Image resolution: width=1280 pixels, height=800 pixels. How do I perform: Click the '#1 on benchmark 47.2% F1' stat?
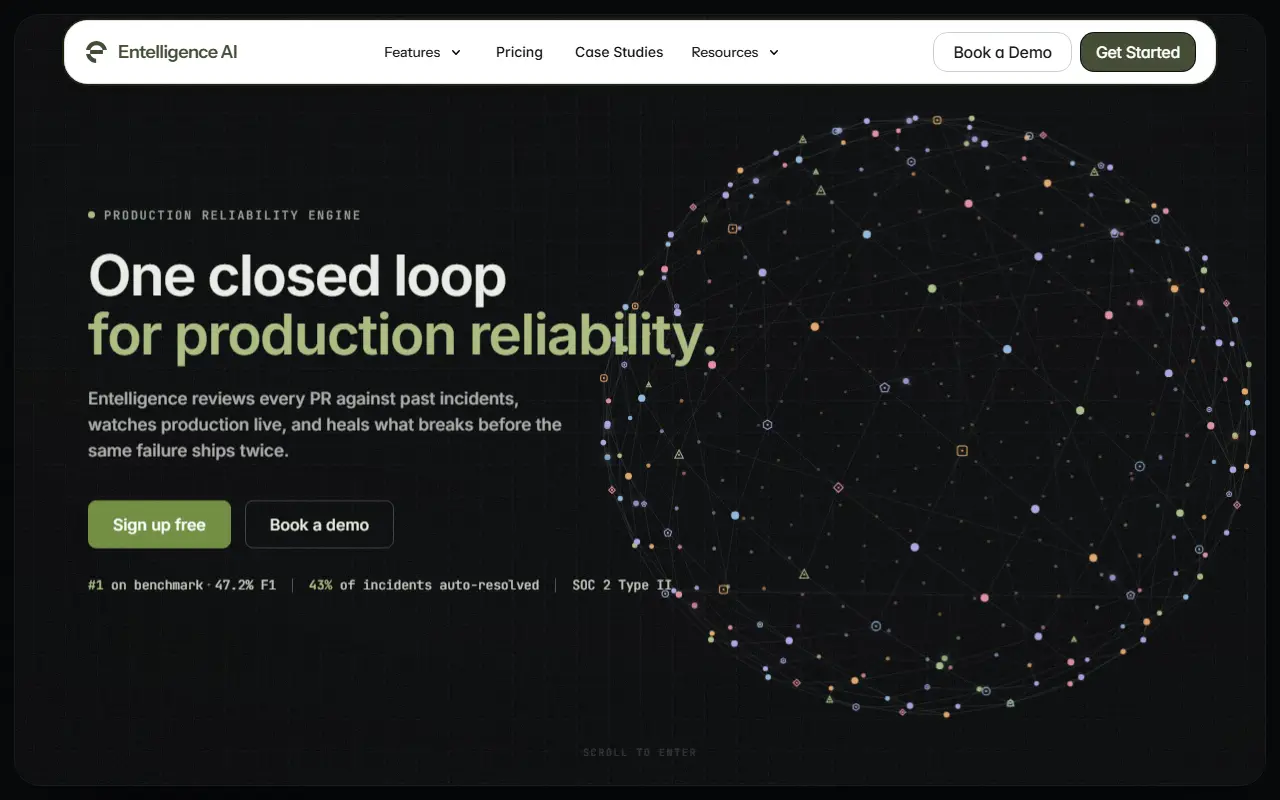click(182, 585)
